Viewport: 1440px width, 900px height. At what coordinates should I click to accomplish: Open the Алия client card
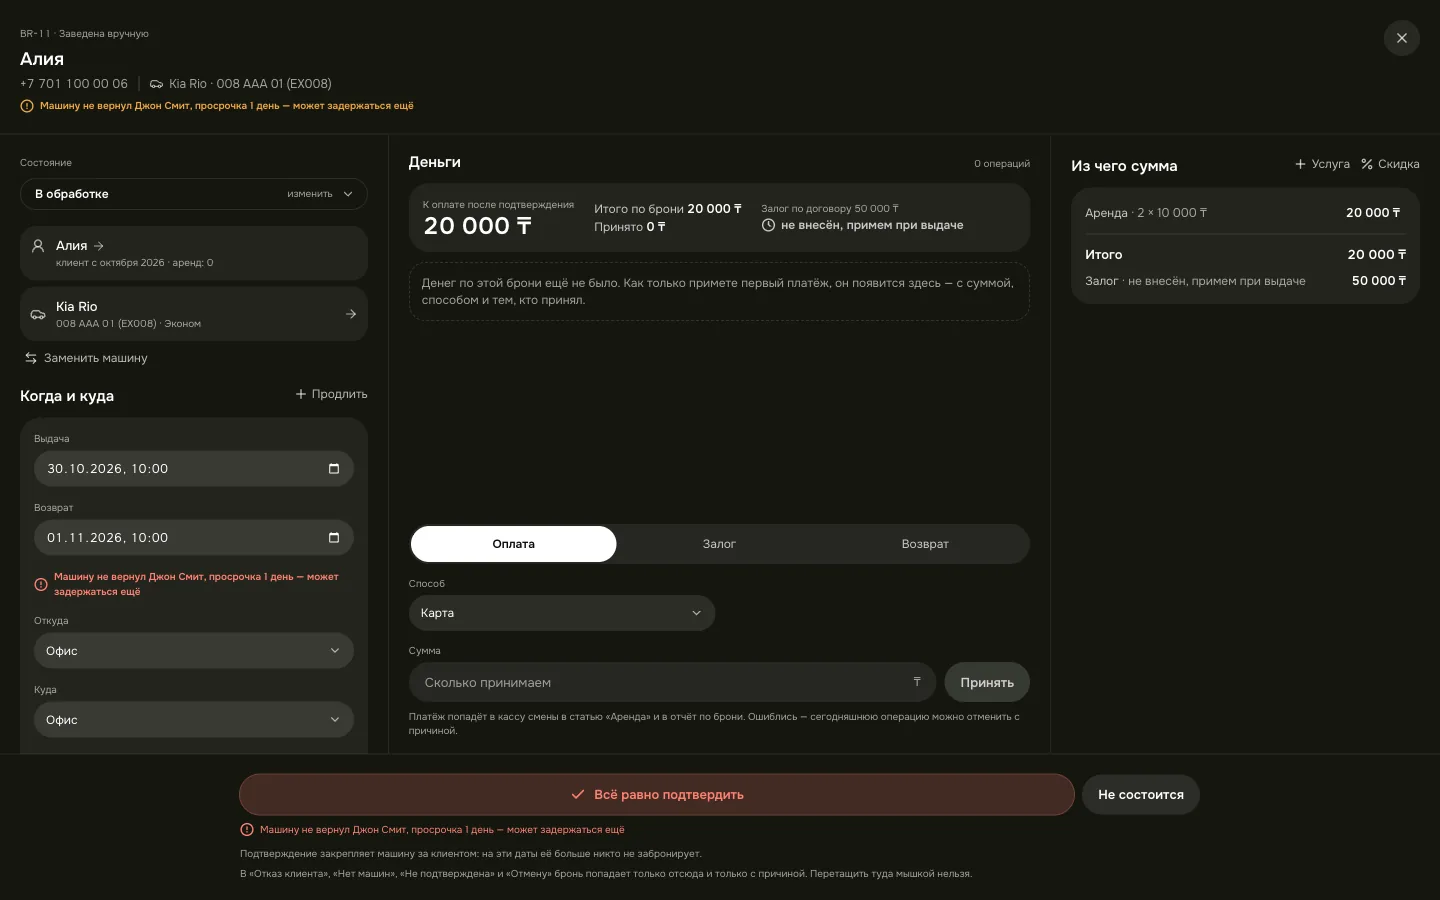[x=194, y=253]
